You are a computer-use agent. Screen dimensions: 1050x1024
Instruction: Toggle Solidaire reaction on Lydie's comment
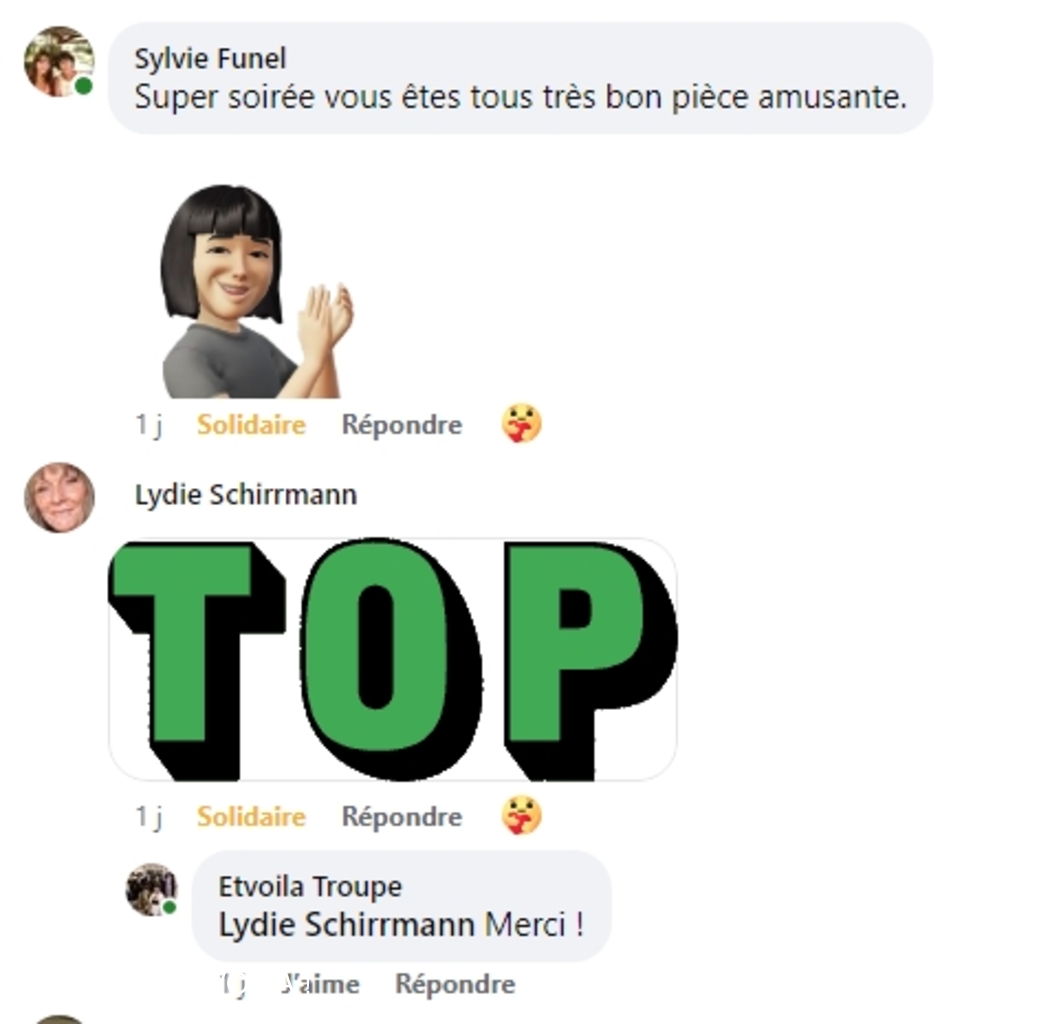click(x=251, y=816)
